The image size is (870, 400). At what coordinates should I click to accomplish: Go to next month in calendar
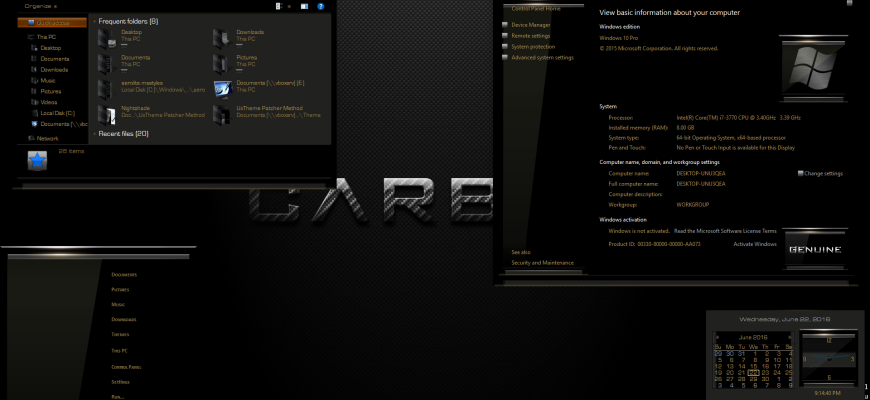tap(790, 337)
